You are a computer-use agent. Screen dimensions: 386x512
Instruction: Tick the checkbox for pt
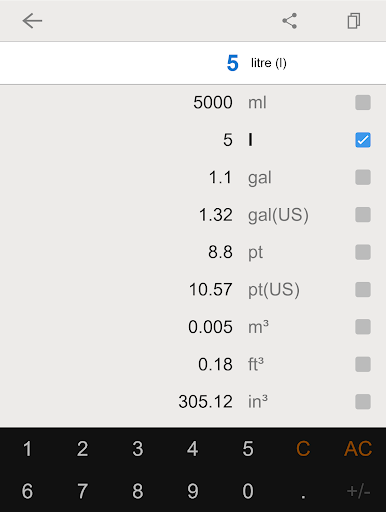(363, 252)
